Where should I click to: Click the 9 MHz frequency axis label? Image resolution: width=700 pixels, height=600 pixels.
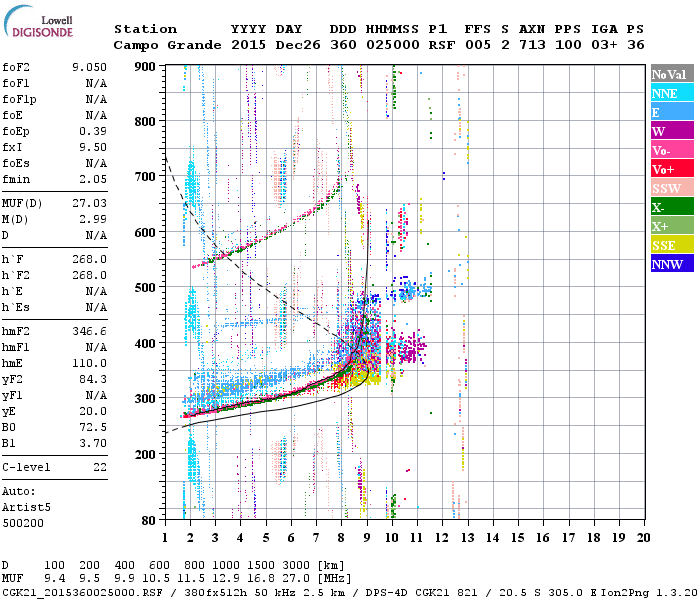coord(367,538)
